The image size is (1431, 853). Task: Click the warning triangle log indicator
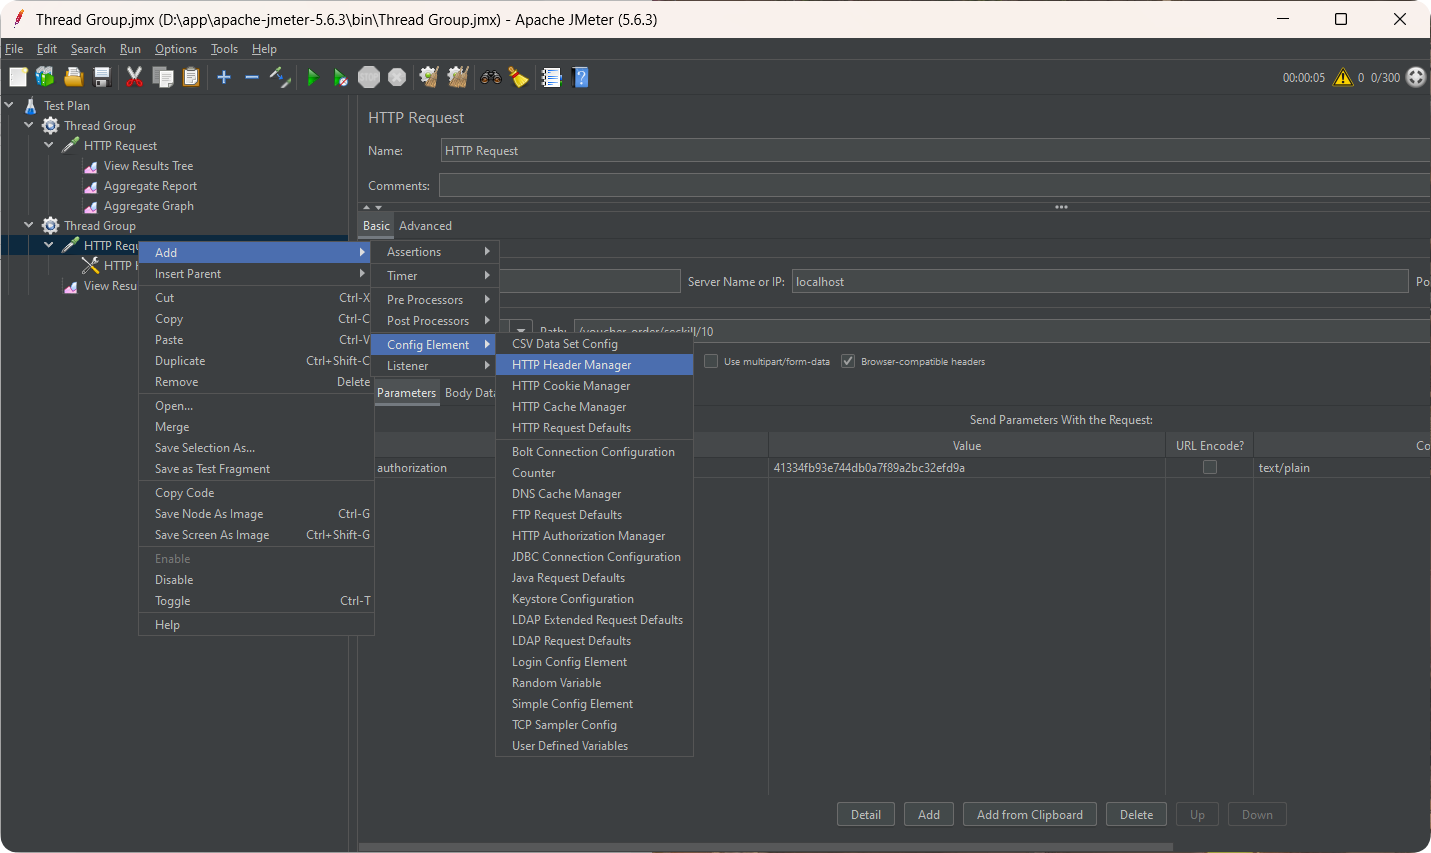[1343, 77]
